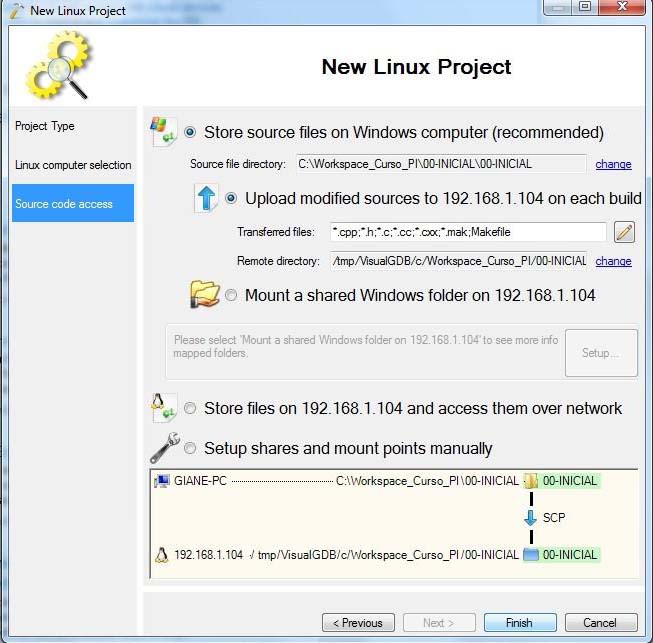653x643 pixels.
Task: Select Store files on 192.168.1.104 over network
Action: click(x=190, y=408)
